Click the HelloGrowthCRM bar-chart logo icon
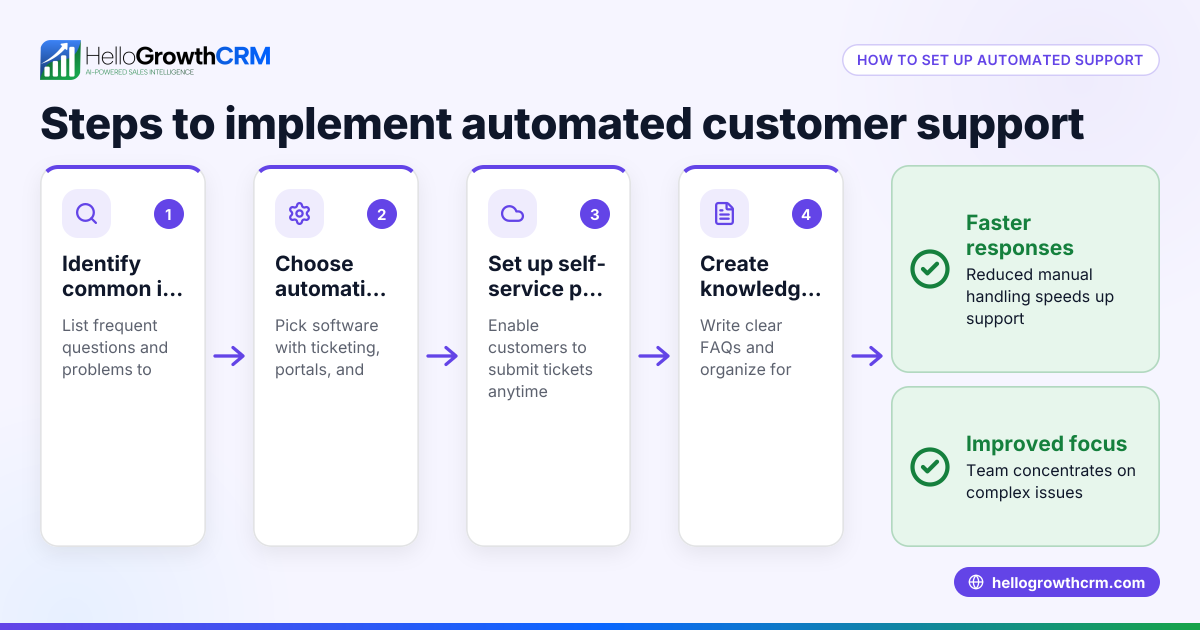1200x630 pixels. [60, 60]
